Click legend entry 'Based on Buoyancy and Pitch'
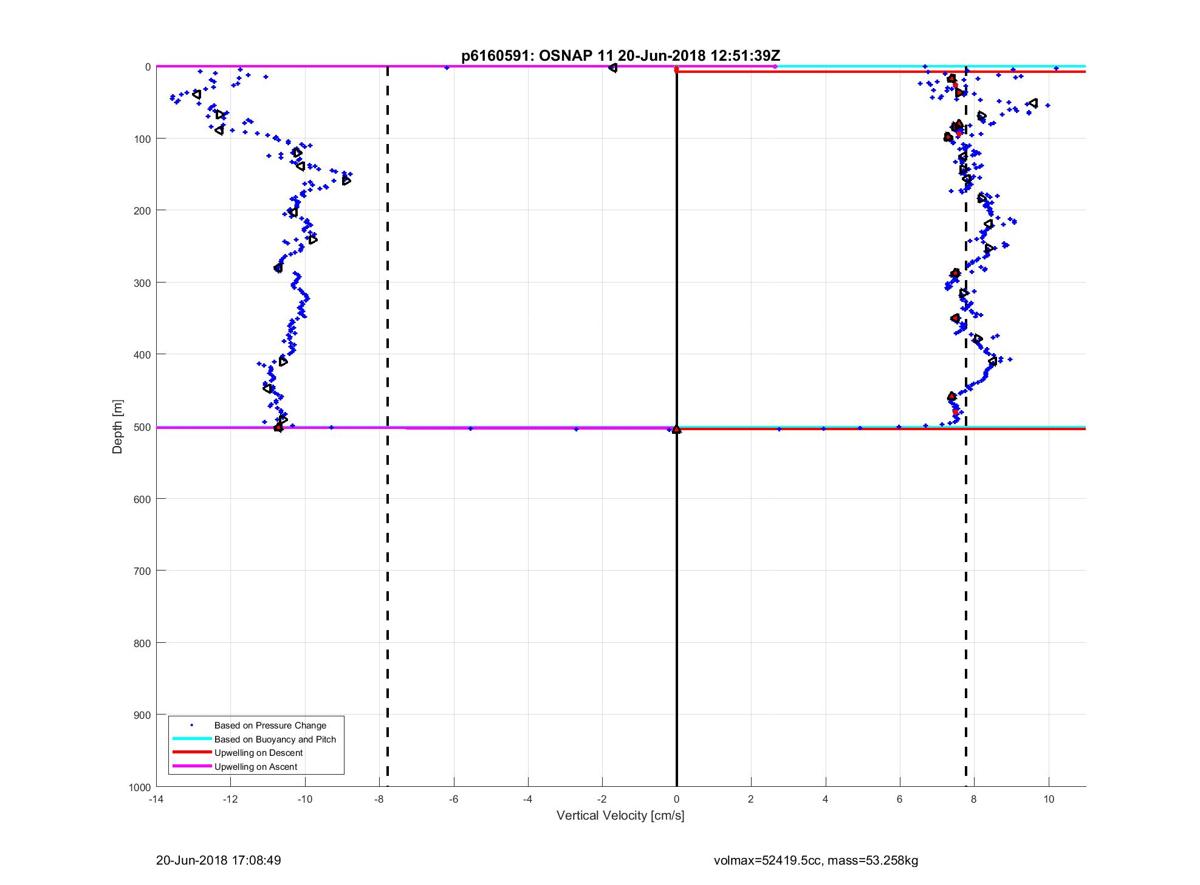This screenshot has height=885, width=1200. coord(276,739)
